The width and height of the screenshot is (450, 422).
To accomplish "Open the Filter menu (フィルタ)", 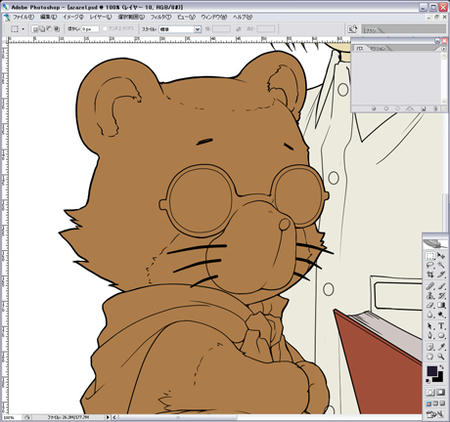I will (x=161, y=17).
